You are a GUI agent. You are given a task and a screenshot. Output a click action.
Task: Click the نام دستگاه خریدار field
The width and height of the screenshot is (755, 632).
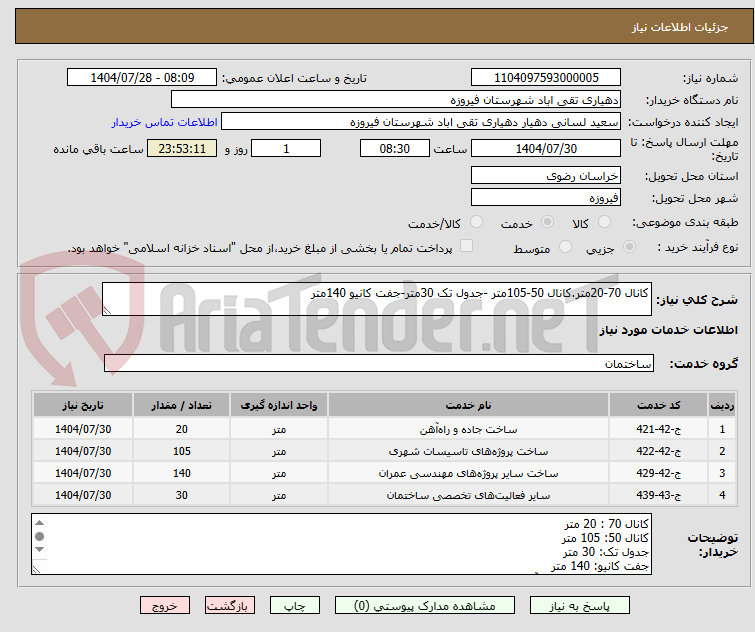pos(396,100)
